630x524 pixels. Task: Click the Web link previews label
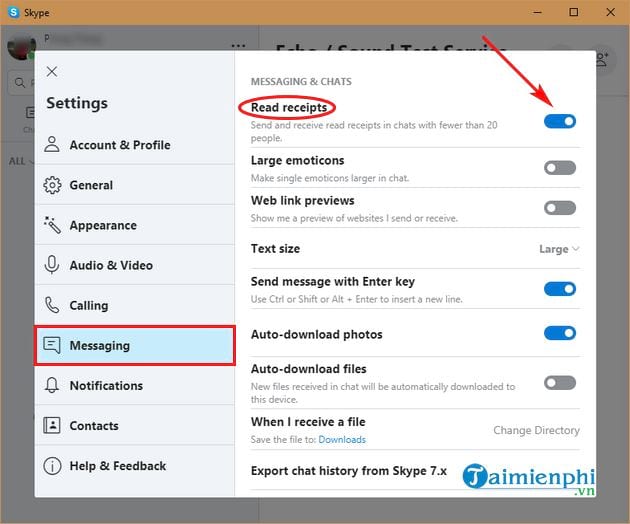click(303, 201)
